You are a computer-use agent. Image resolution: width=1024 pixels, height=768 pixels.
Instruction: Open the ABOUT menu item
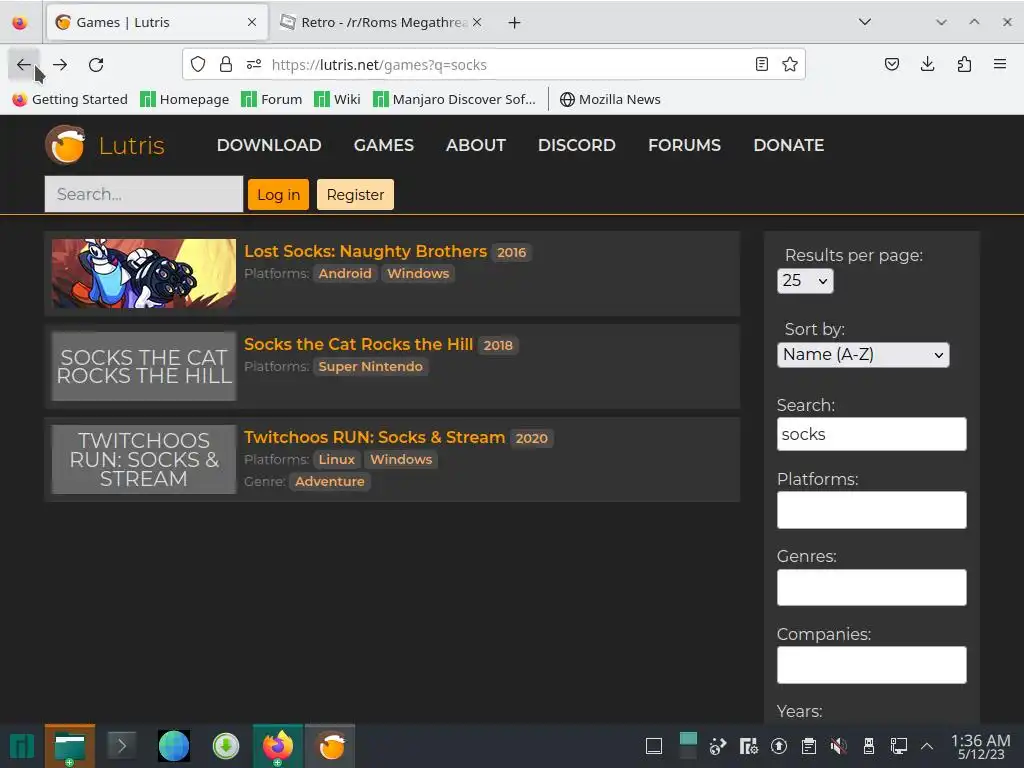(x=476, y=145)
